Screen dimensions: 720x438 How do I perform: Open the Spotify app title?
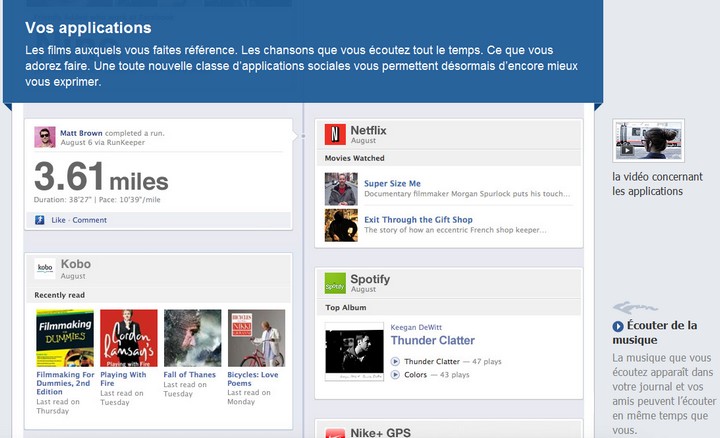pyautogui.click(x=370, y=279)
